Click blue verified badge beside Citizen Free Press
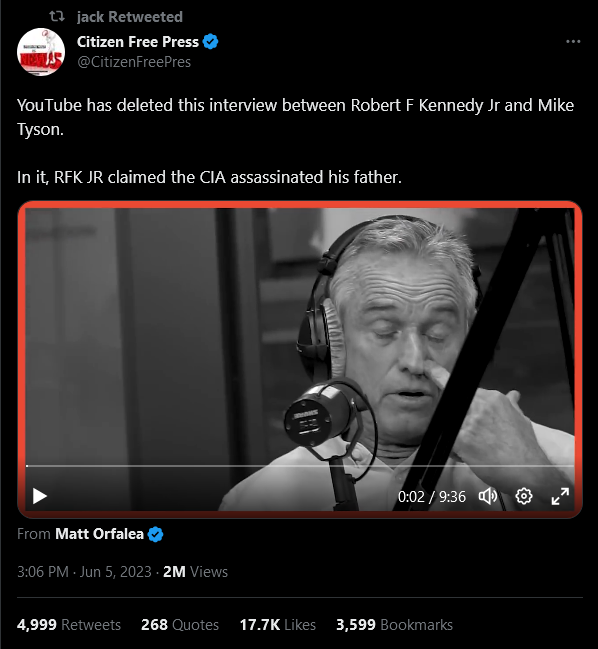Image resolution: width=598 pixels, height=649 pixels. click(x=211, y=42)
